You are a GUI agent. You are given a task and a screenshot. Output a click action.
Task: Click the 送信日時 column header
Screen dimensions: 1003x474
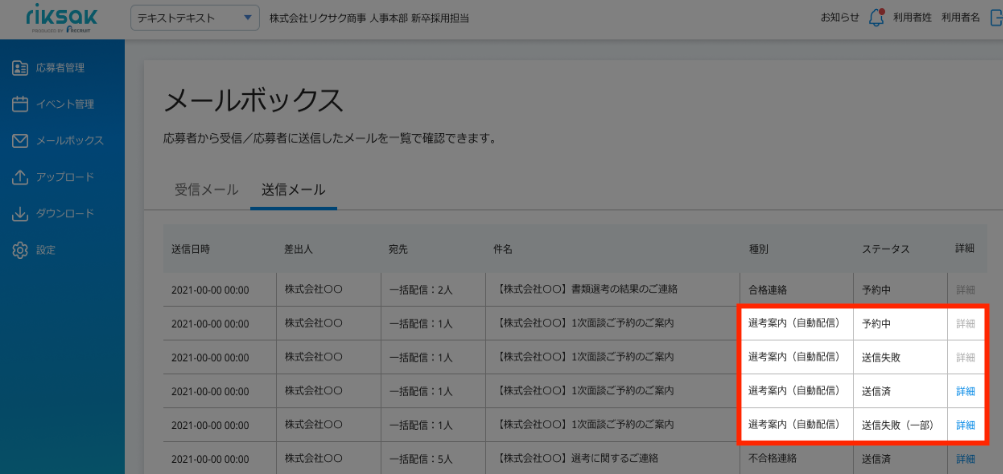click(191, 249)
